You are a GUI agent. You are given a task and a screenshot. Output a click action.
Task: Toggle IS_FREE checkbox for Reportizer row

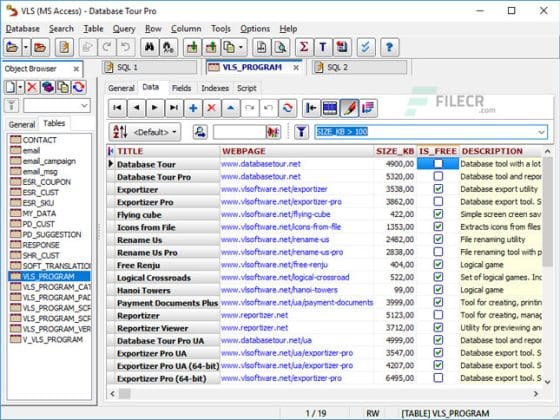coord(438,315)
